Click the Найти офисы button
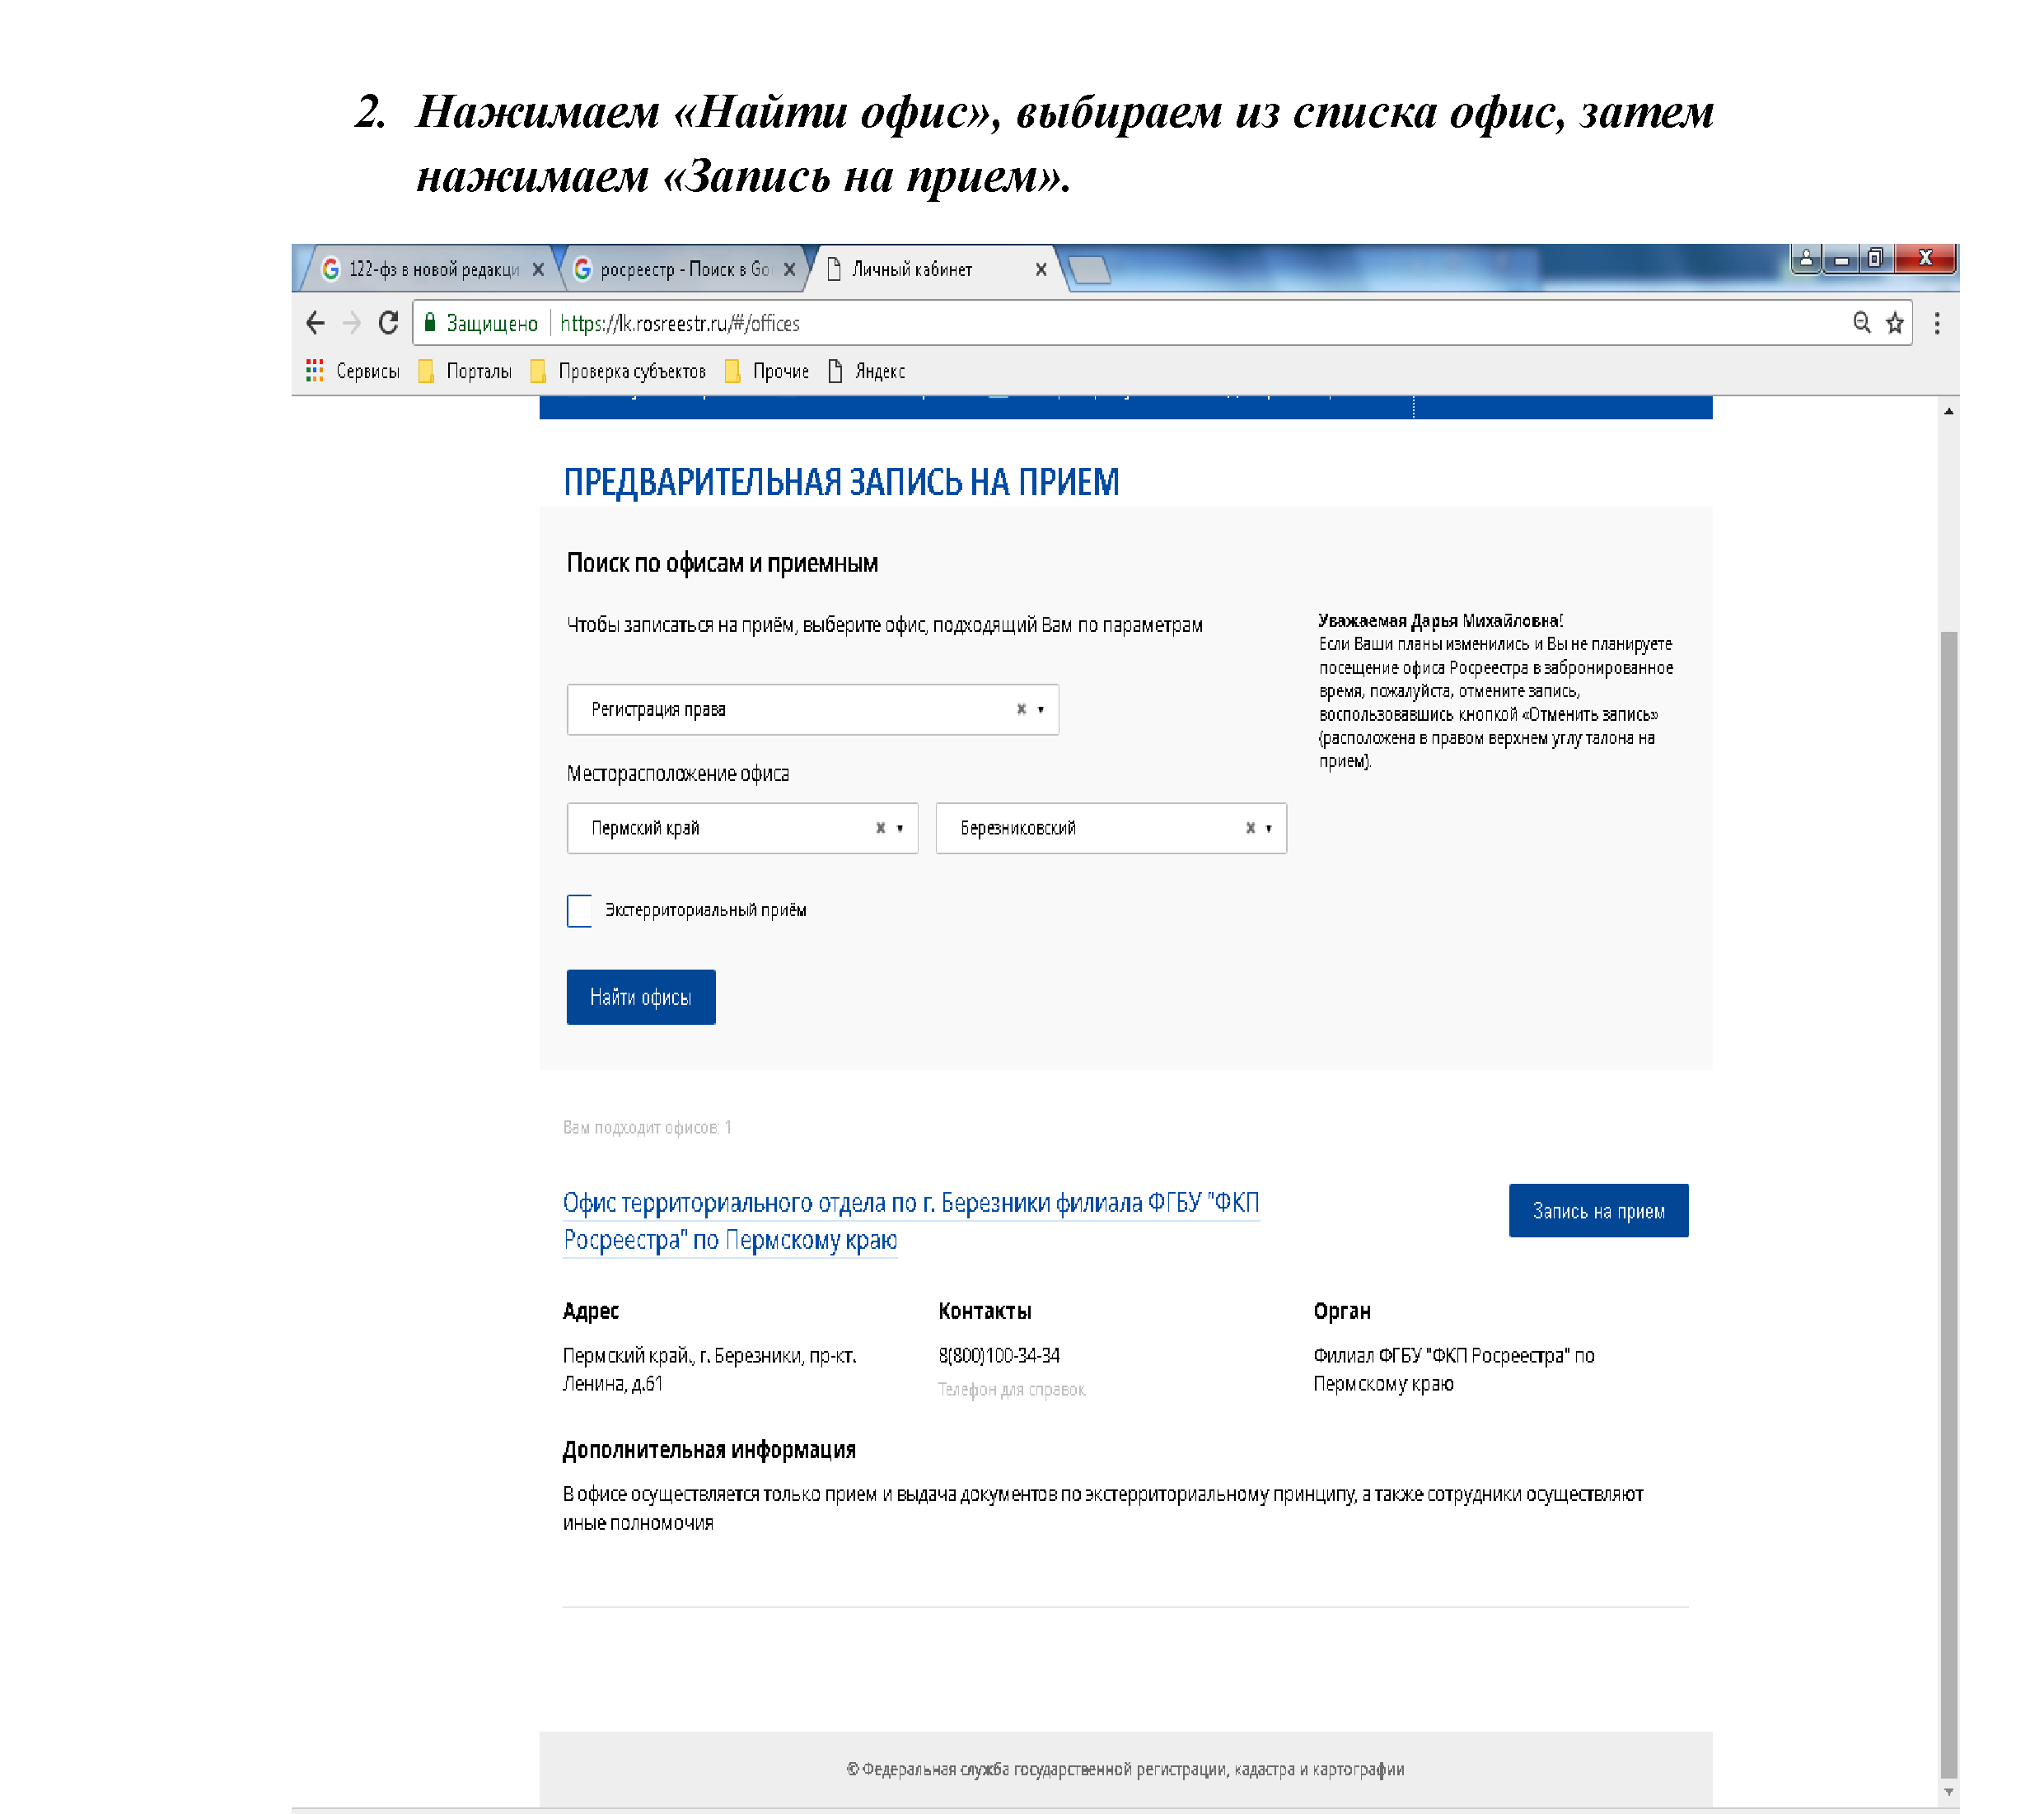 [x=641, y=997]
